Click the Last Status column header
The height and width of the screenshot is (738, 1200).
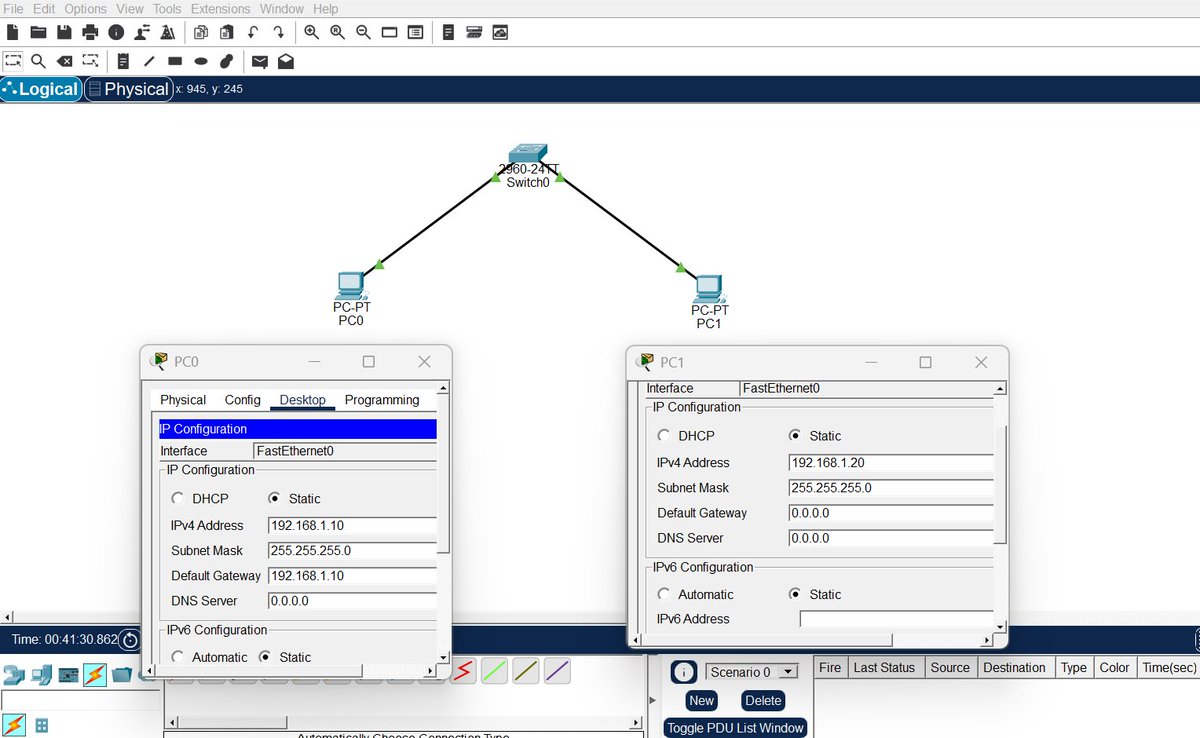tap(884, 668)
